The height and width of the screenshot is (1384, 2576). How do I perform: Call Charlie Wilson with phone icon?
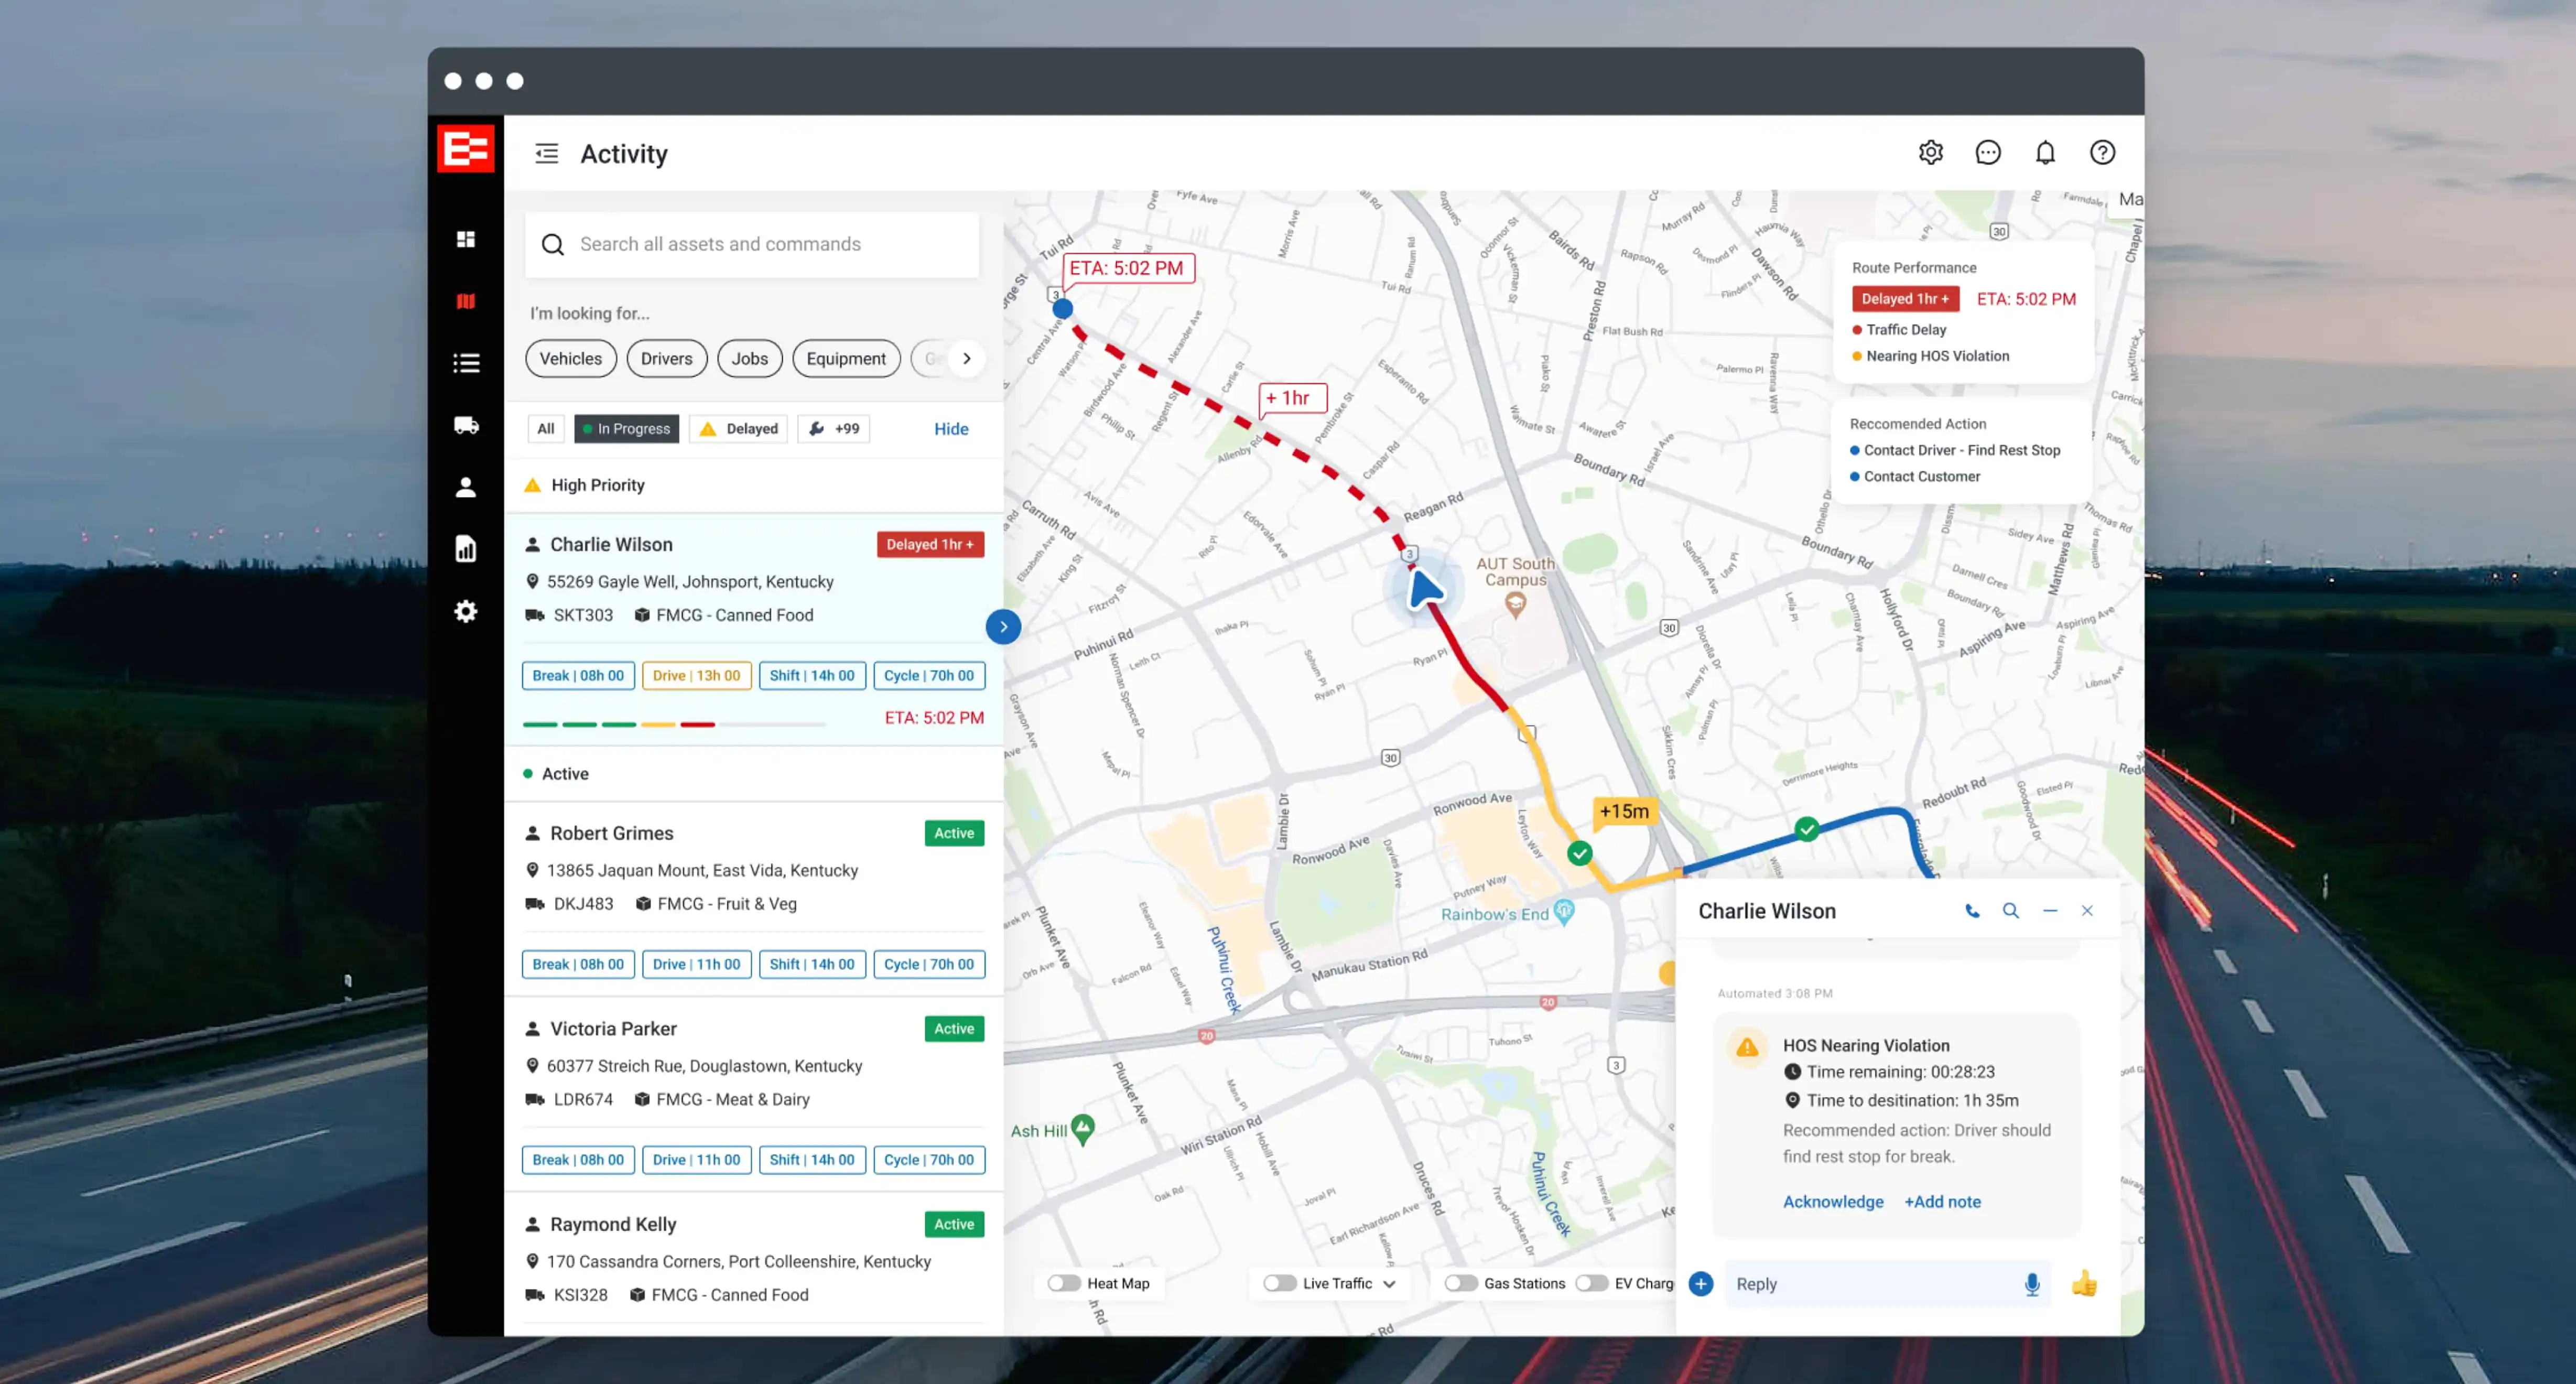1972,910
